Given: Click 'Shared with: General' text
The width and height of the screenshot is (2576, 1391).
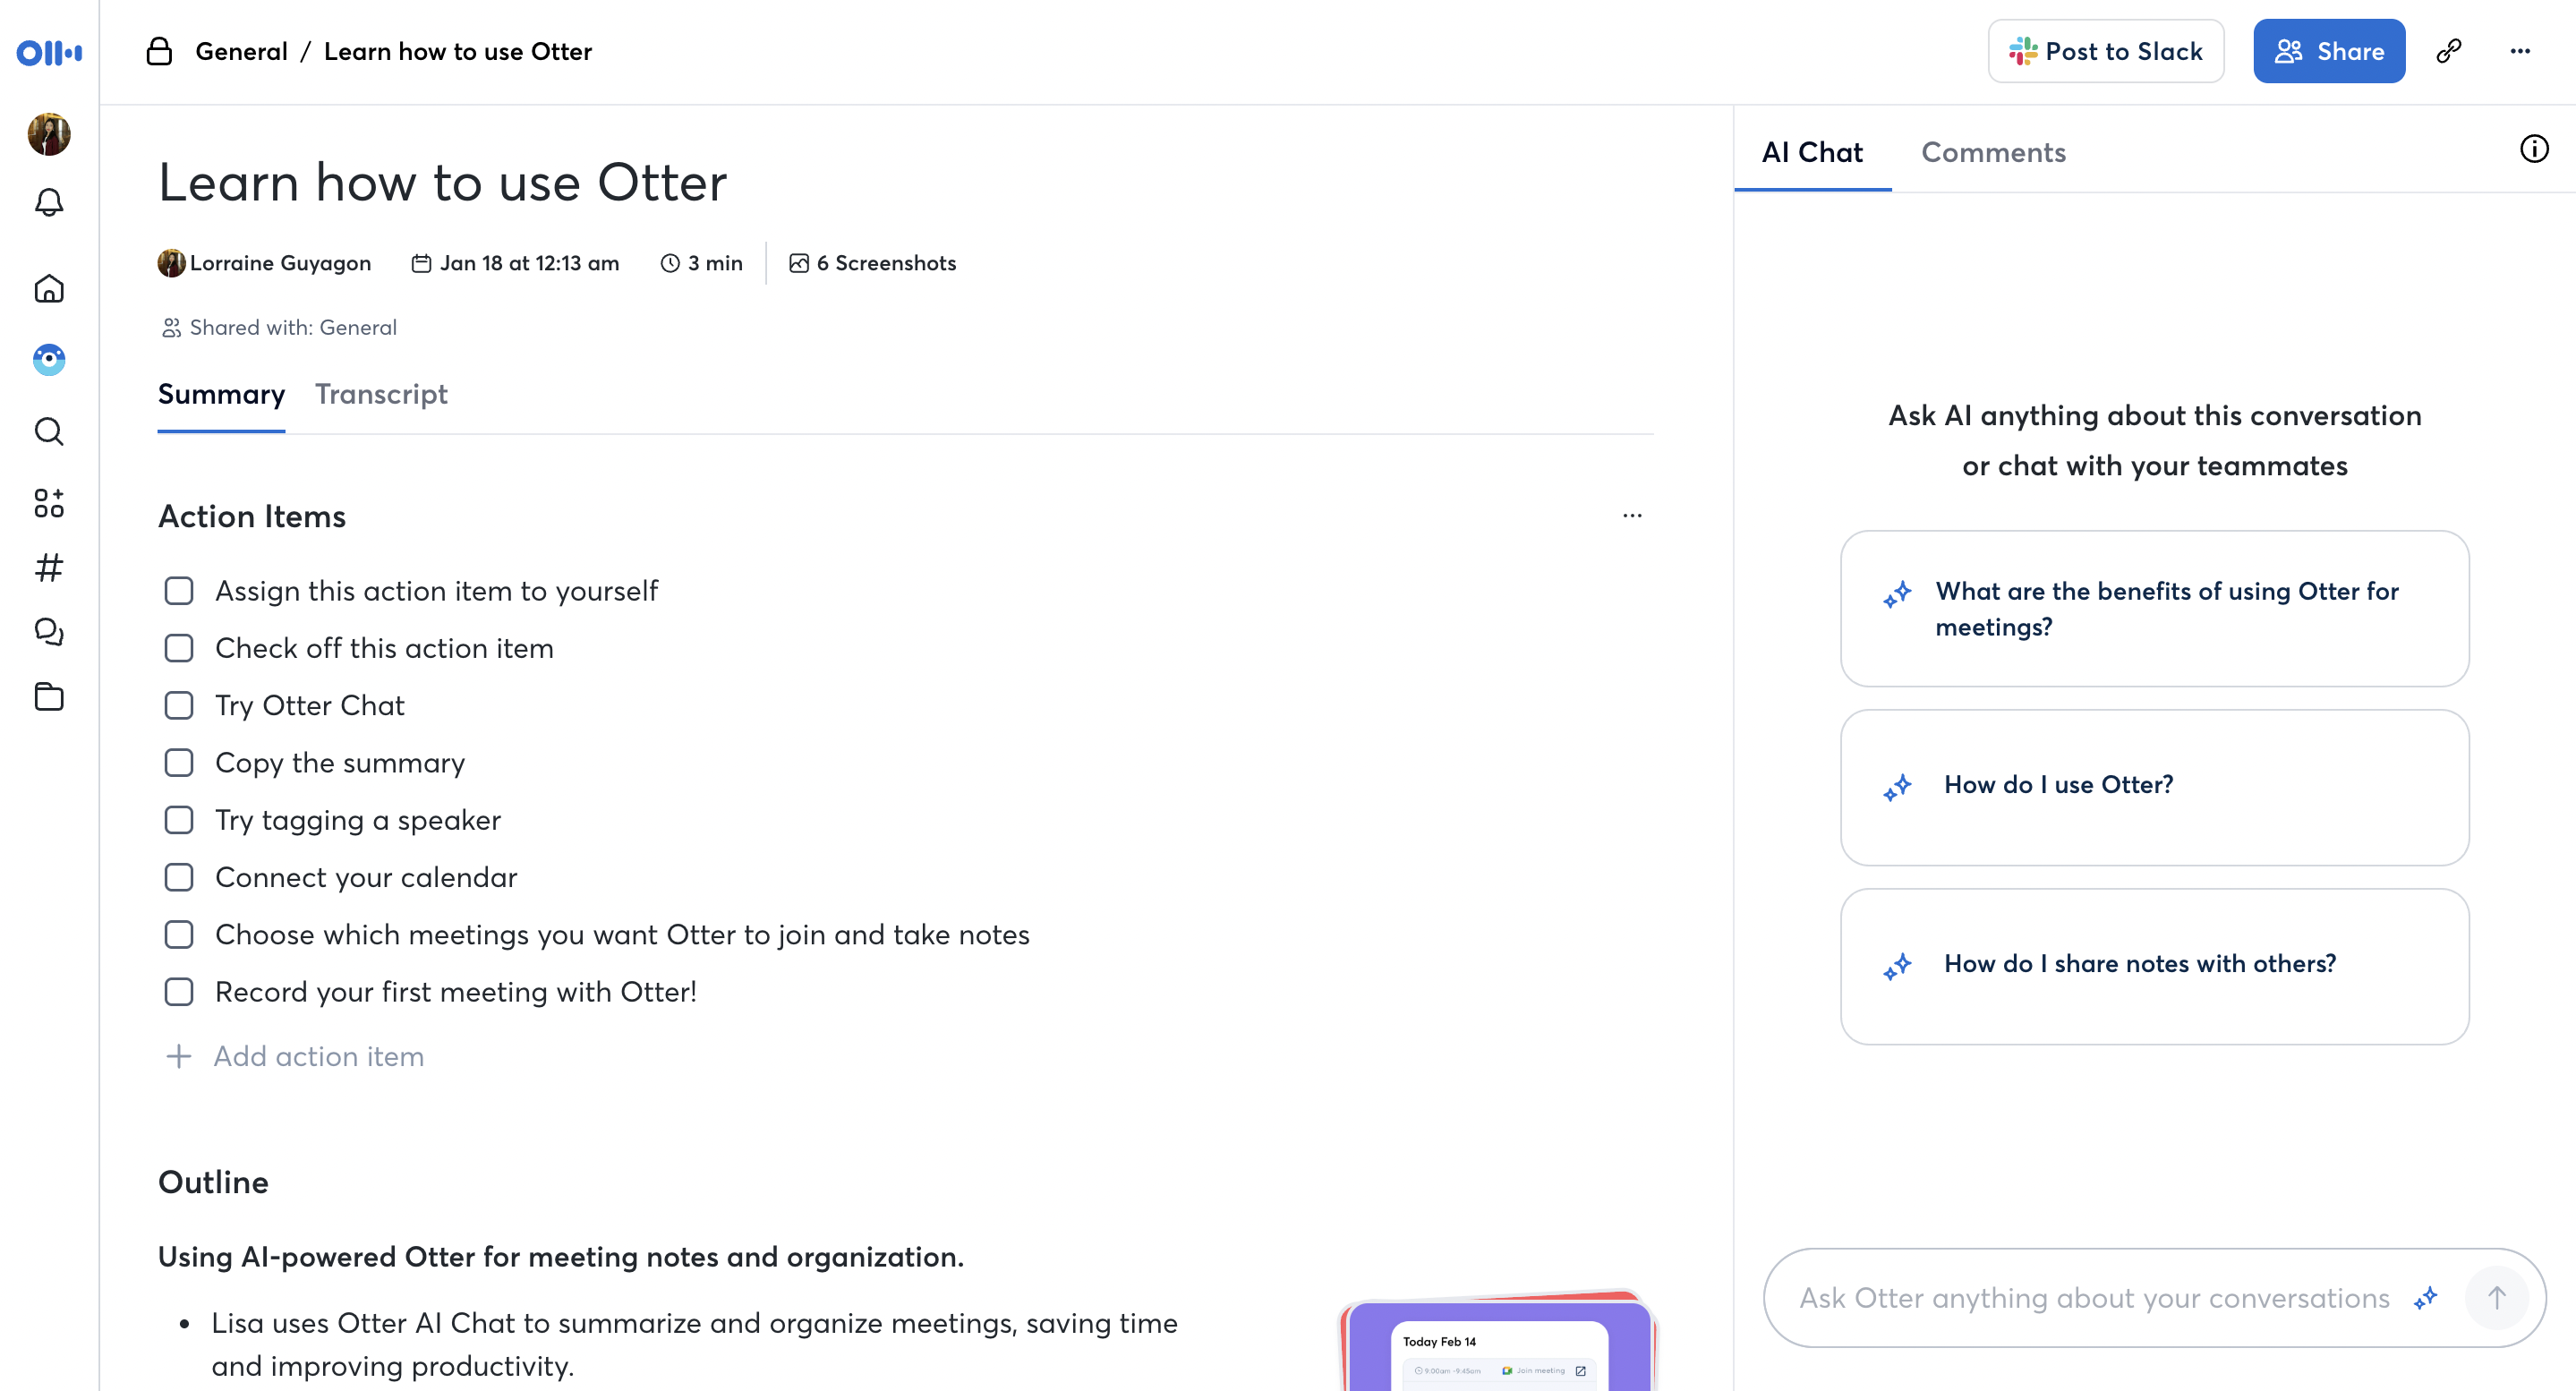Looking at the screenshot, I should coord(293,327).
